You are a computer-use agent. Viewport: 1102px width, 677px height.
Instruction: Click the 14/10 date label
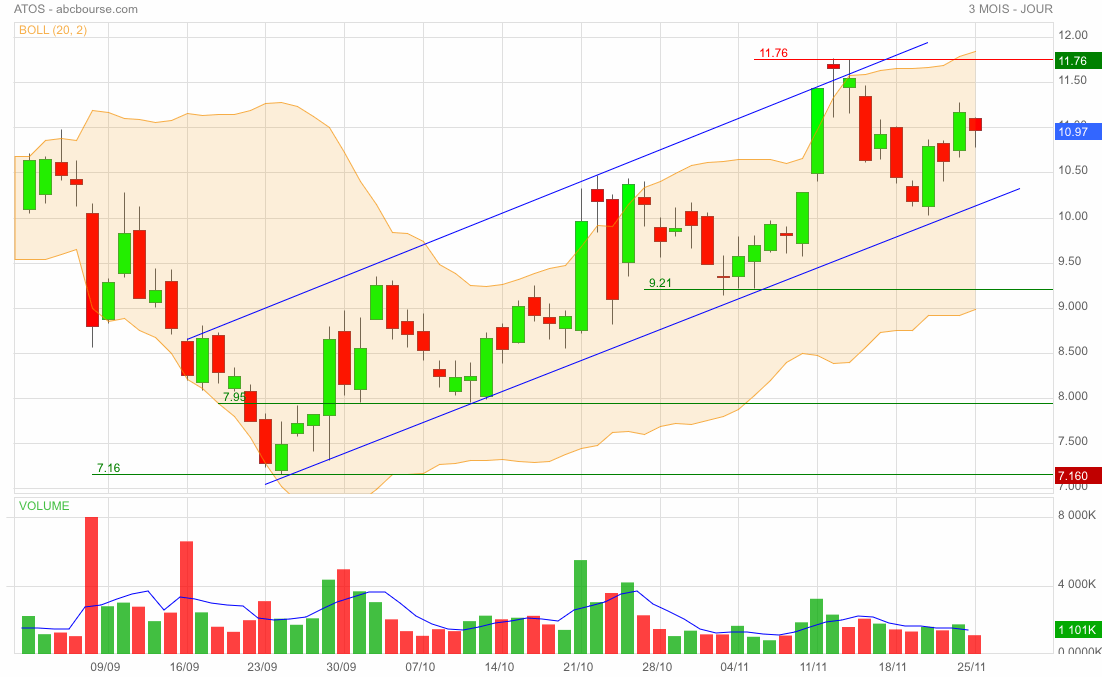point(499,667)
